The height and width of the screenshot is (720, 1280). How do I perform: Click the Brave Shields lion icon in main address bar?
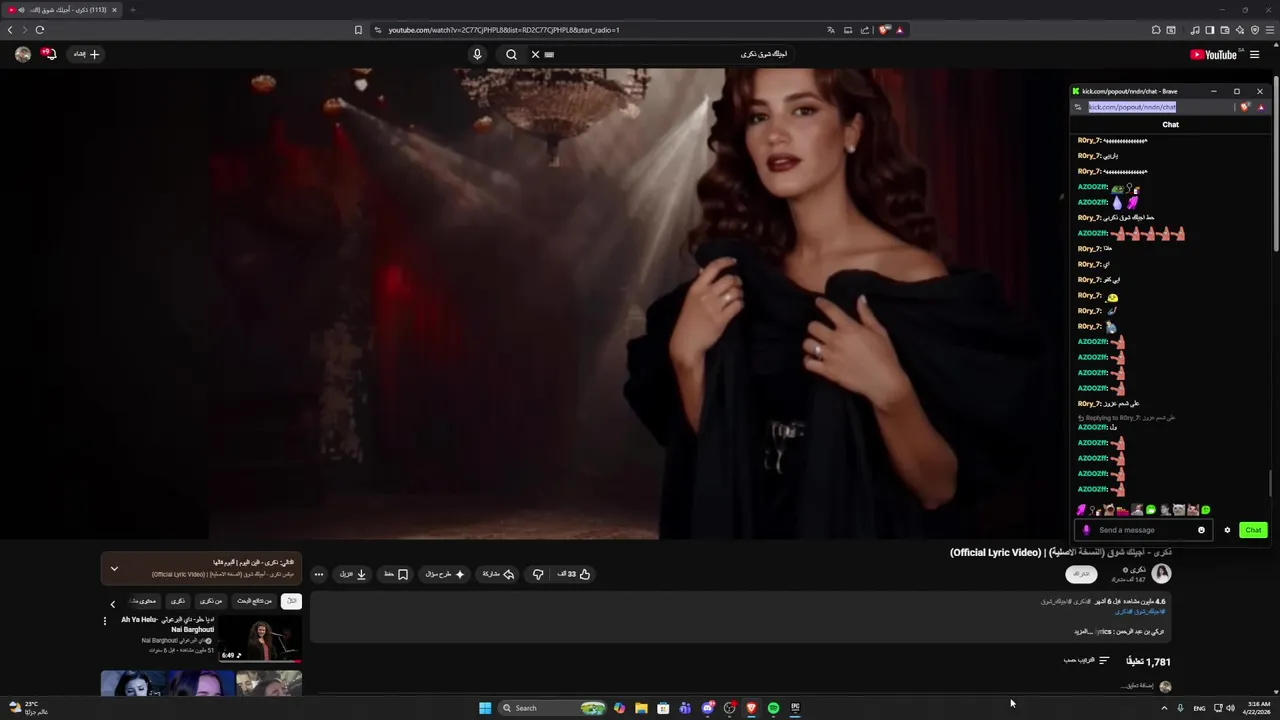click(884, 30)
